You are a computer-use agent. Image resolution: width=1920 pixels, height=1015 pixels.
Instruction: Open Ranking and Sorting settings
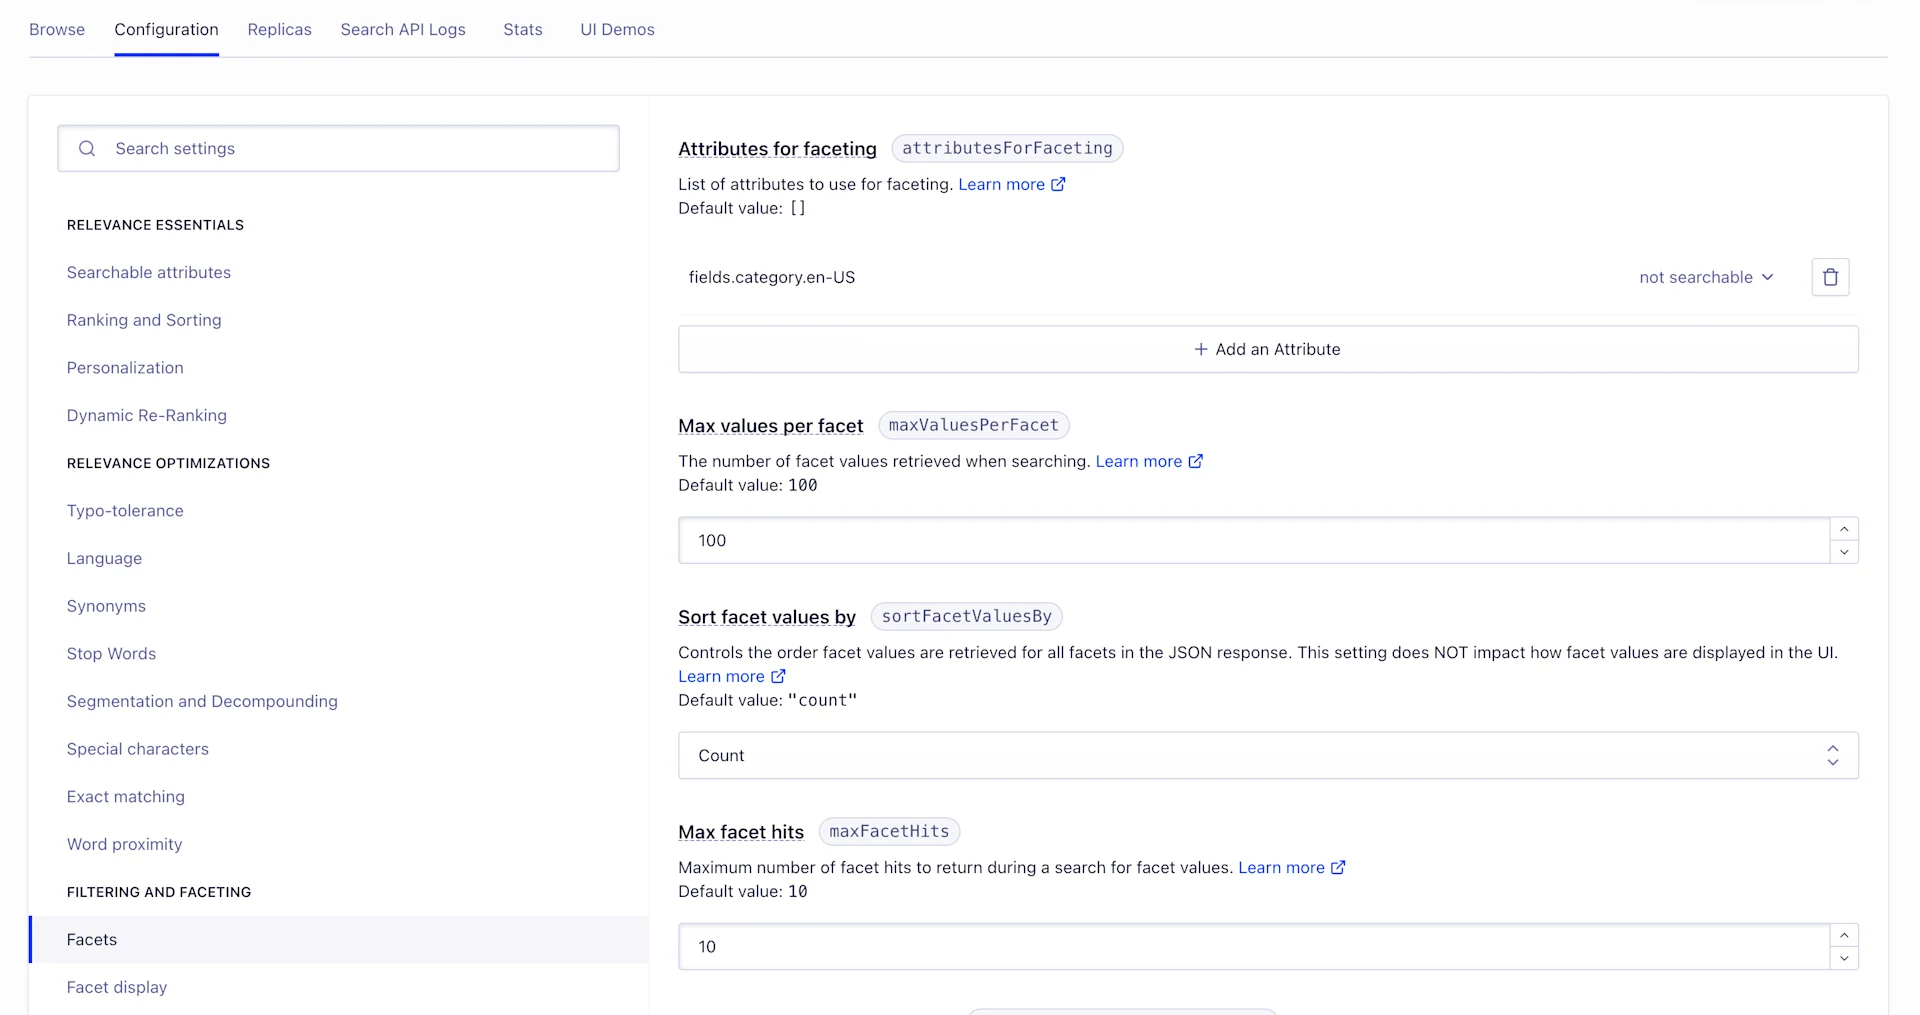(144, 320)
